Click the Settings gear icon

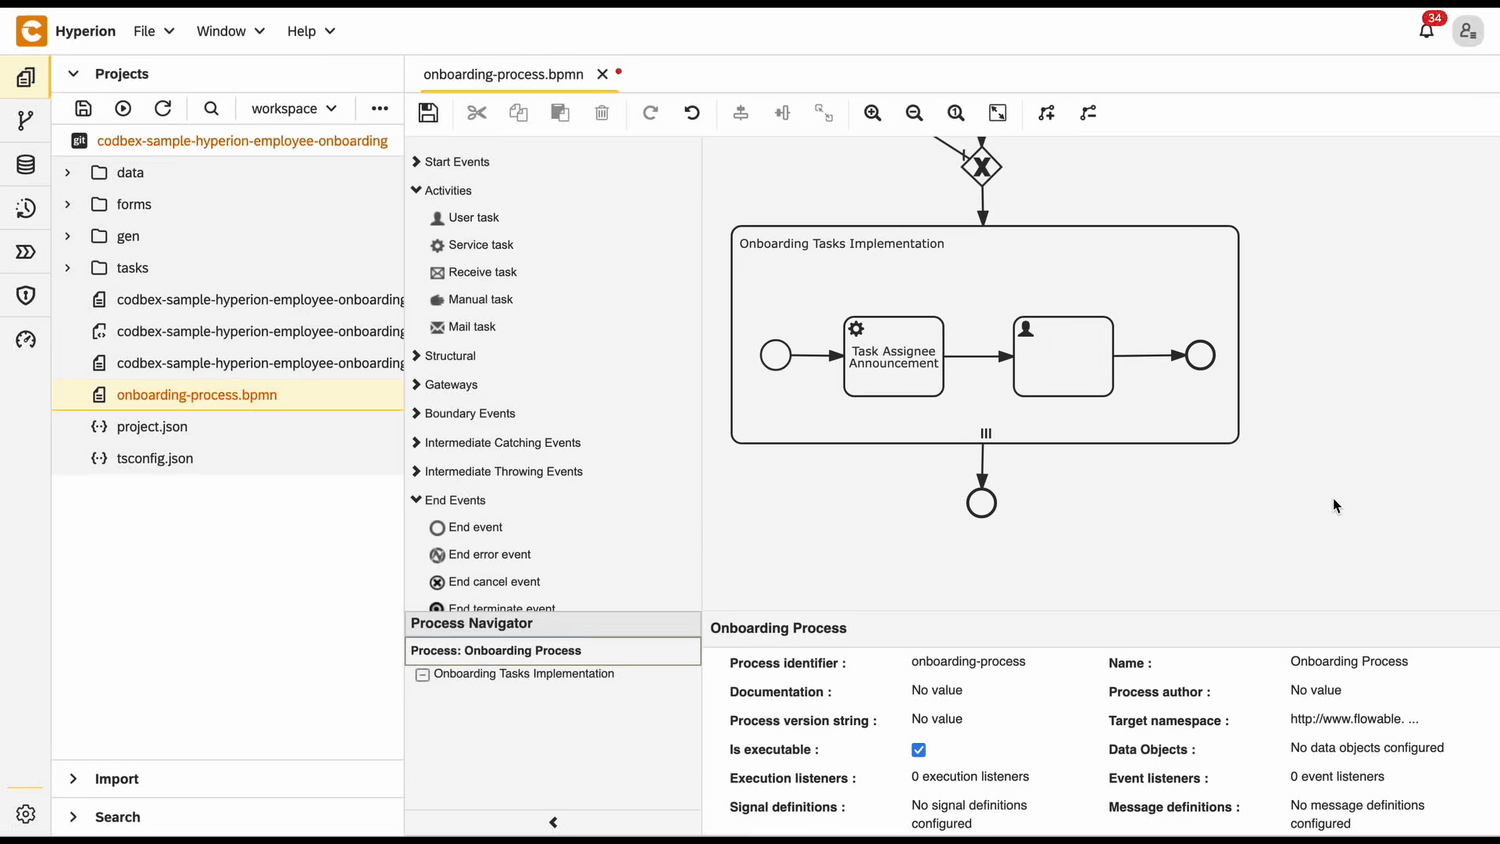click(x=25, y=814)
